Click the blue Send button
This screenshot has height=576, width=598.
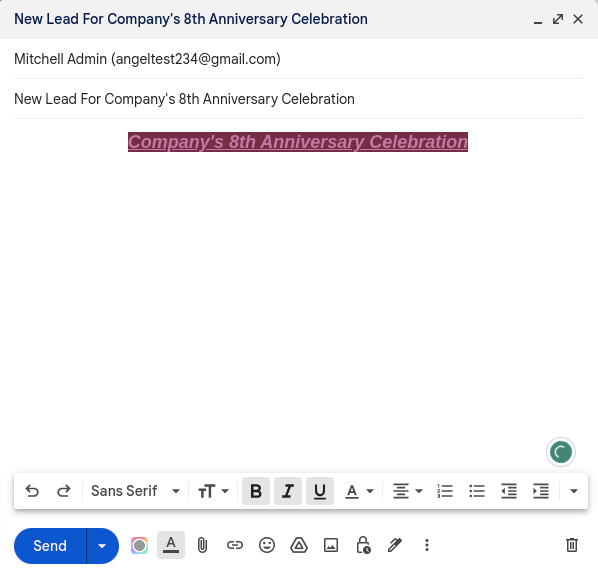coord(50,546)
